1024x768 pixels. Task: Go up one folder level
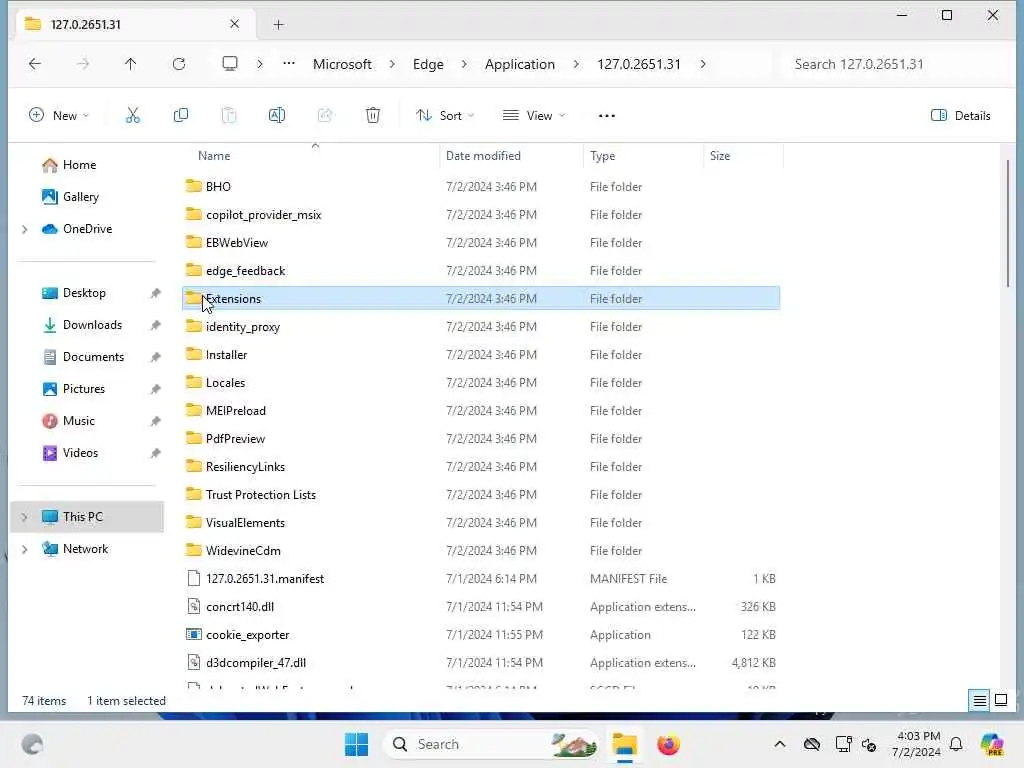(x=131, y=63)
